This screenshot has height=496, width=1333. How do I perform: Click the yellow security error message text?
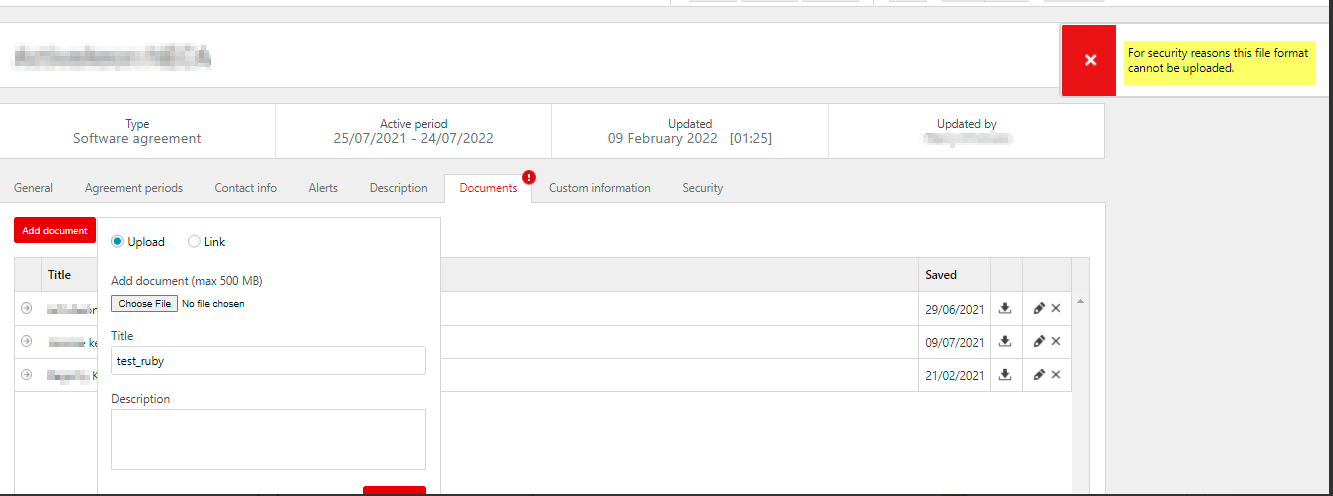[x=1218, y=61]
